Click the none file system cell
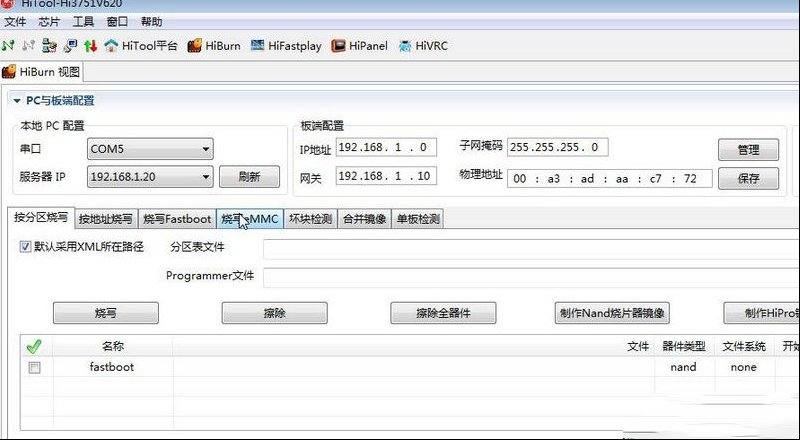 (x=743, y=367)
